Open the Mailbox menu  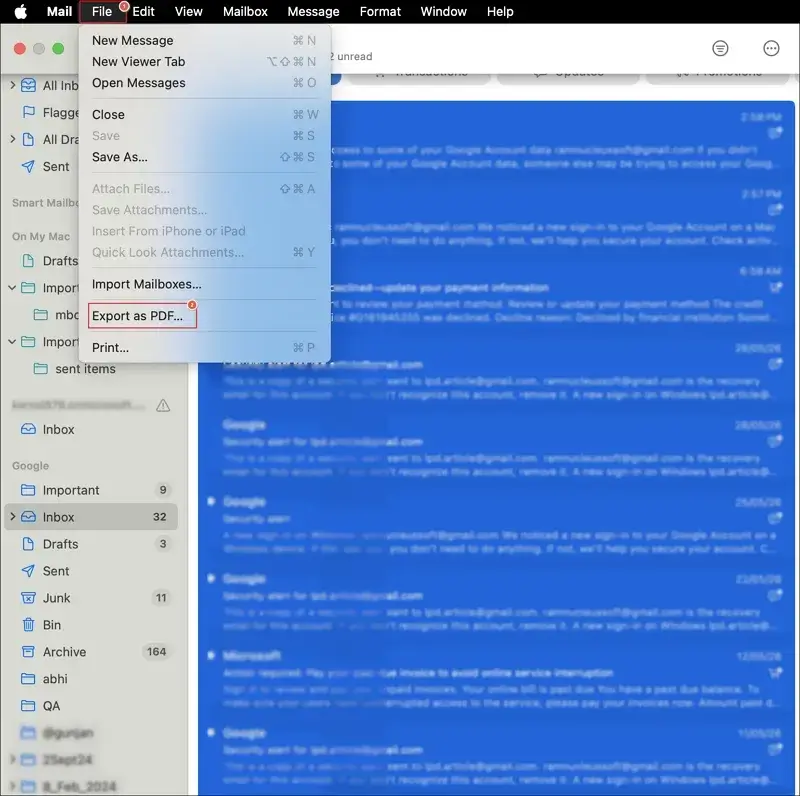click(x=245, y=11)
